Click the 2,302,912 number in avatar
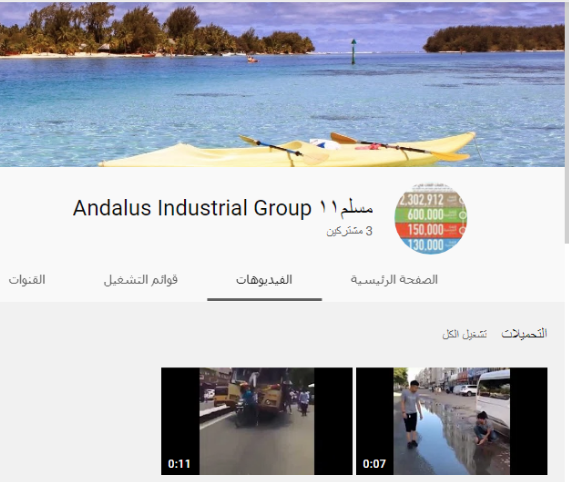 coord(421,200)
